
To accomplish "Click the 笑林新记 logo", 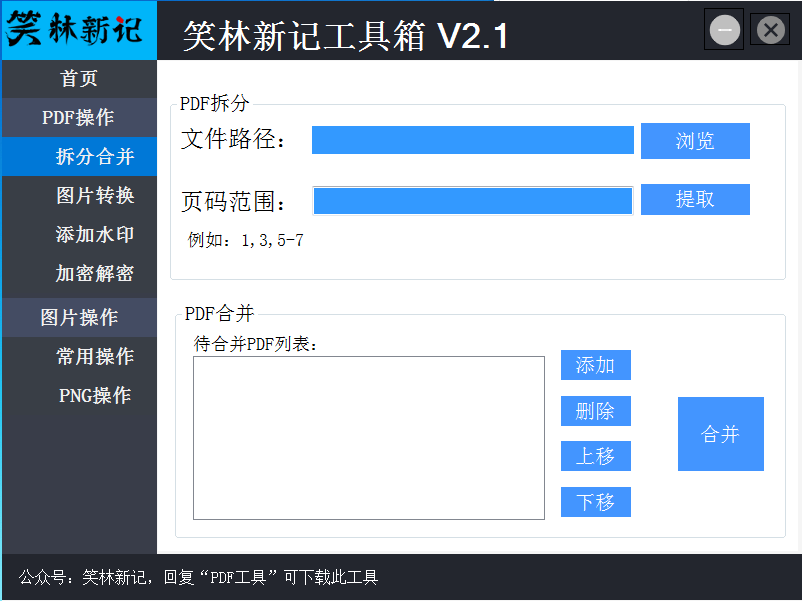I will [79, 30].
